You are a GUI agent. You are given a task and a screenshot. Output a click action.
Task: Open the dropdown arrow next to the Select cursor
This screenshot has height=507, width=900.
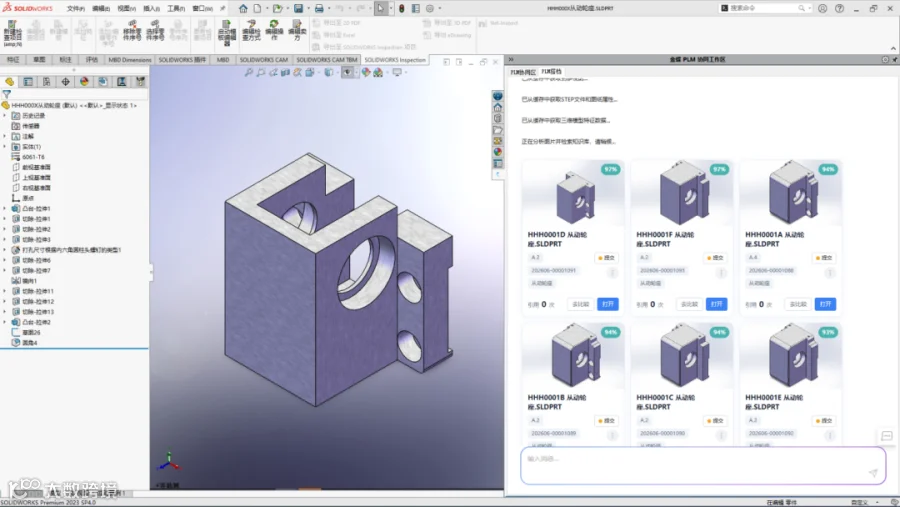click(390, 9)
